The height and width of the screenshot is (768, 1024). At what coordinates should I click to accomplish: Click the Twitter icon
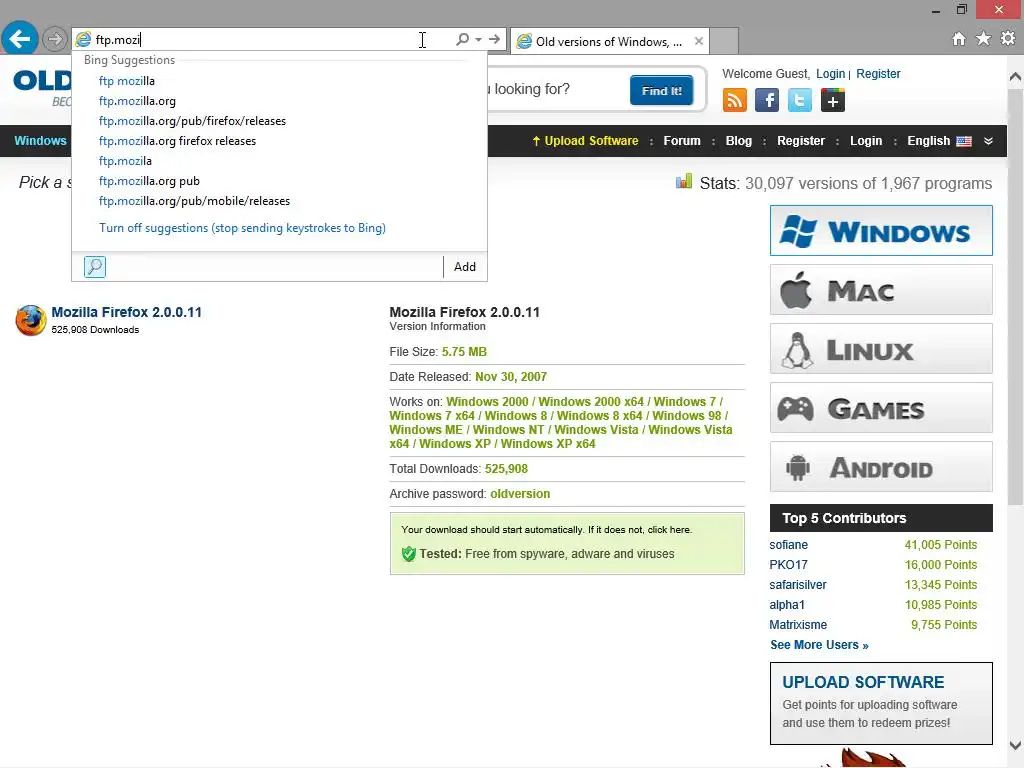[x=799, y=101]
